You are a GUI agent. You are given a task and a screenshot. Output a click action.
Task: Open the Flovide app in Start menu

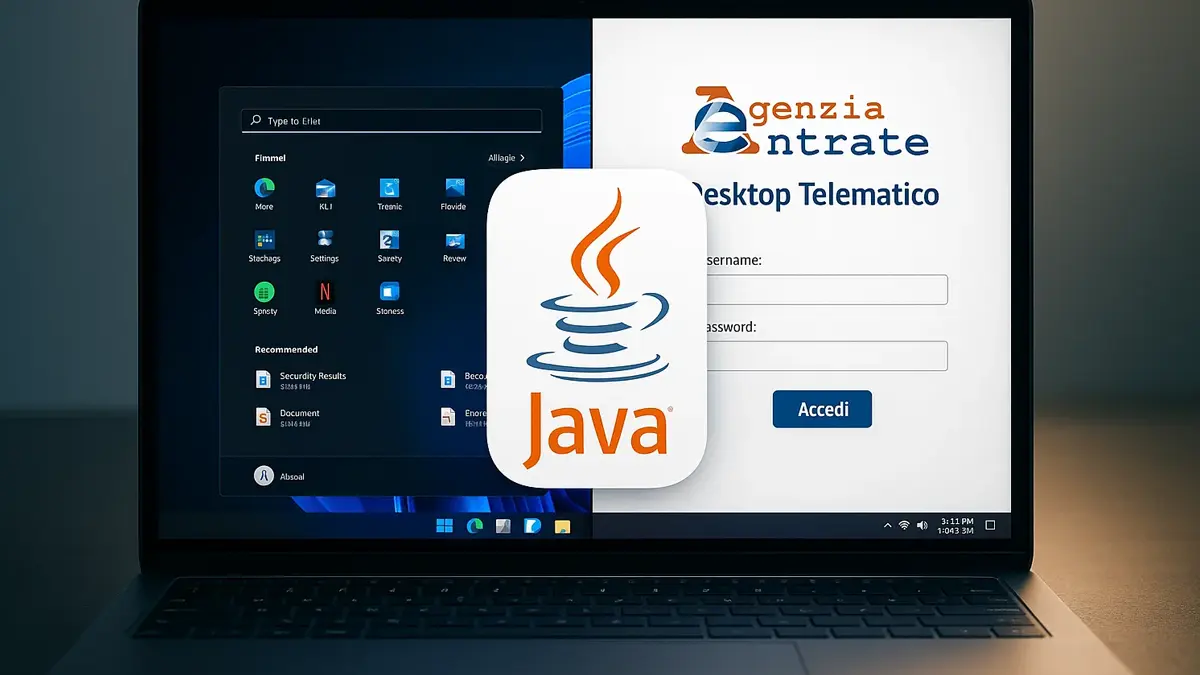[x=454, y=188]
